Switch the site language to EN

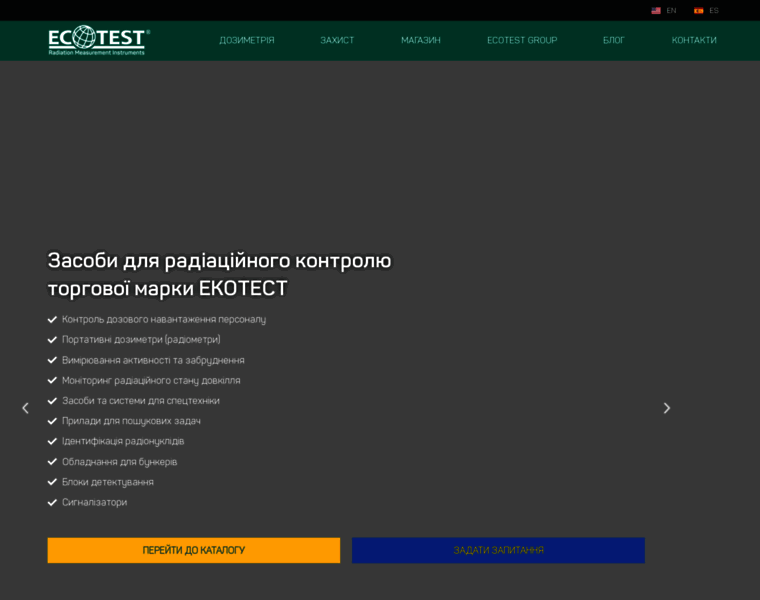tap(671, 11)
